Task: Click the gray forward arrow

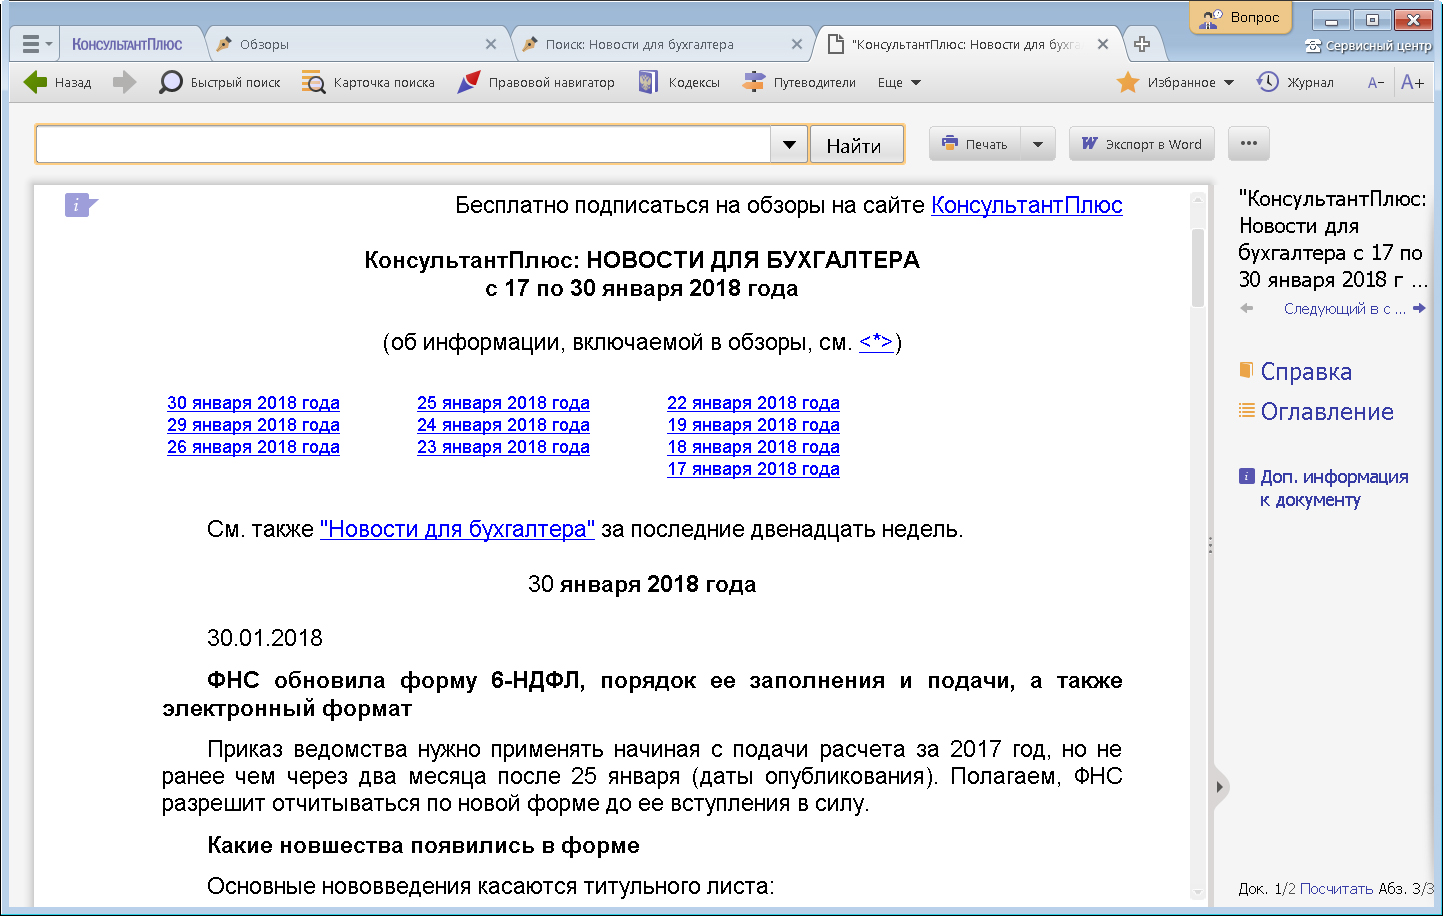Action: point(124,82)
